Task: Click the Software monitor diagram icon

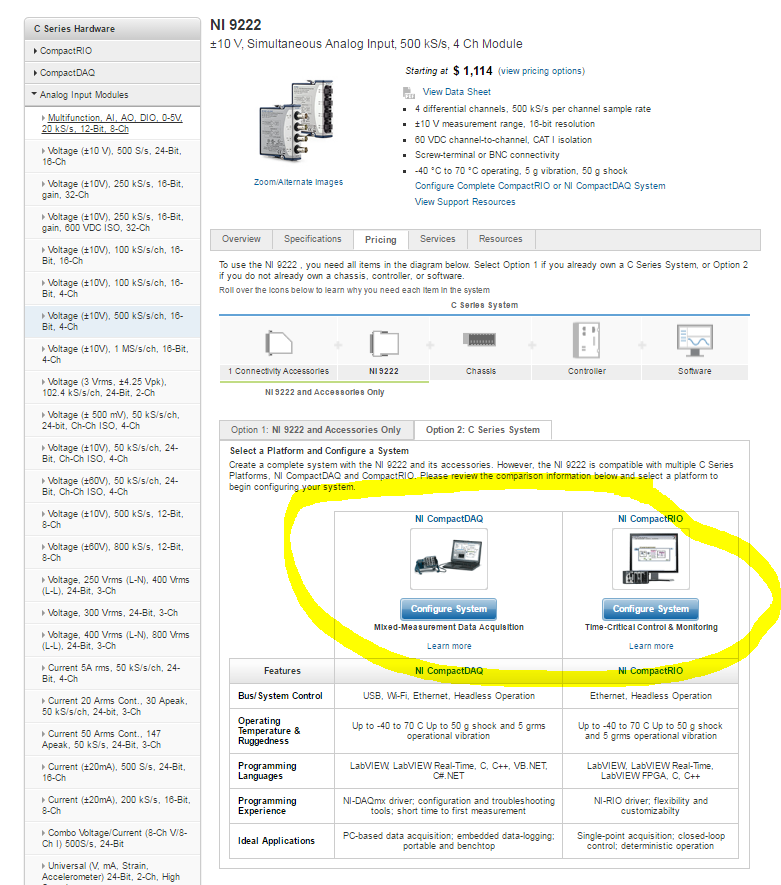Action: tap(695, 340)
